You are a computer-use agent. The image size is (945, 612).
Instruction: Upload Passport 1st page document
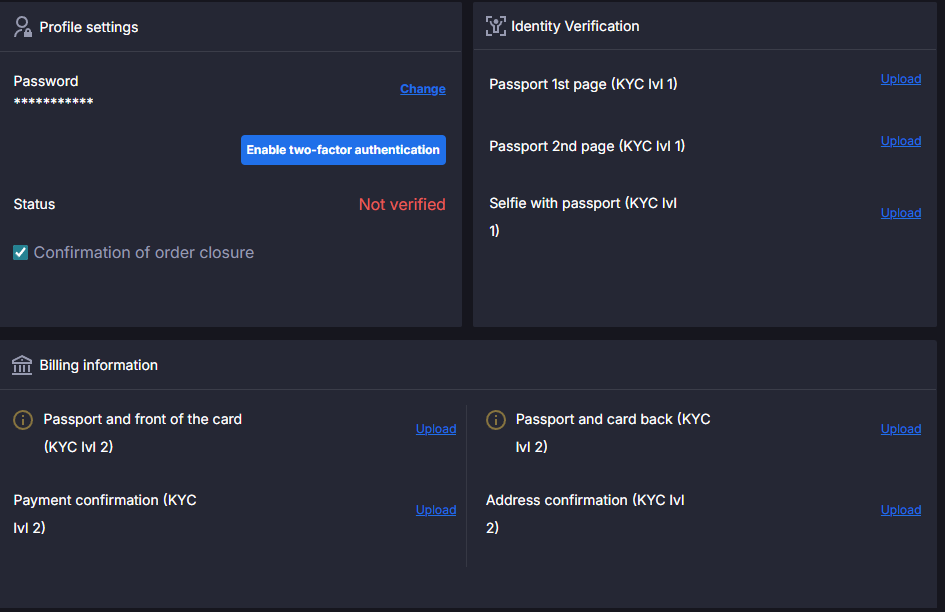[x=900, y=79]
